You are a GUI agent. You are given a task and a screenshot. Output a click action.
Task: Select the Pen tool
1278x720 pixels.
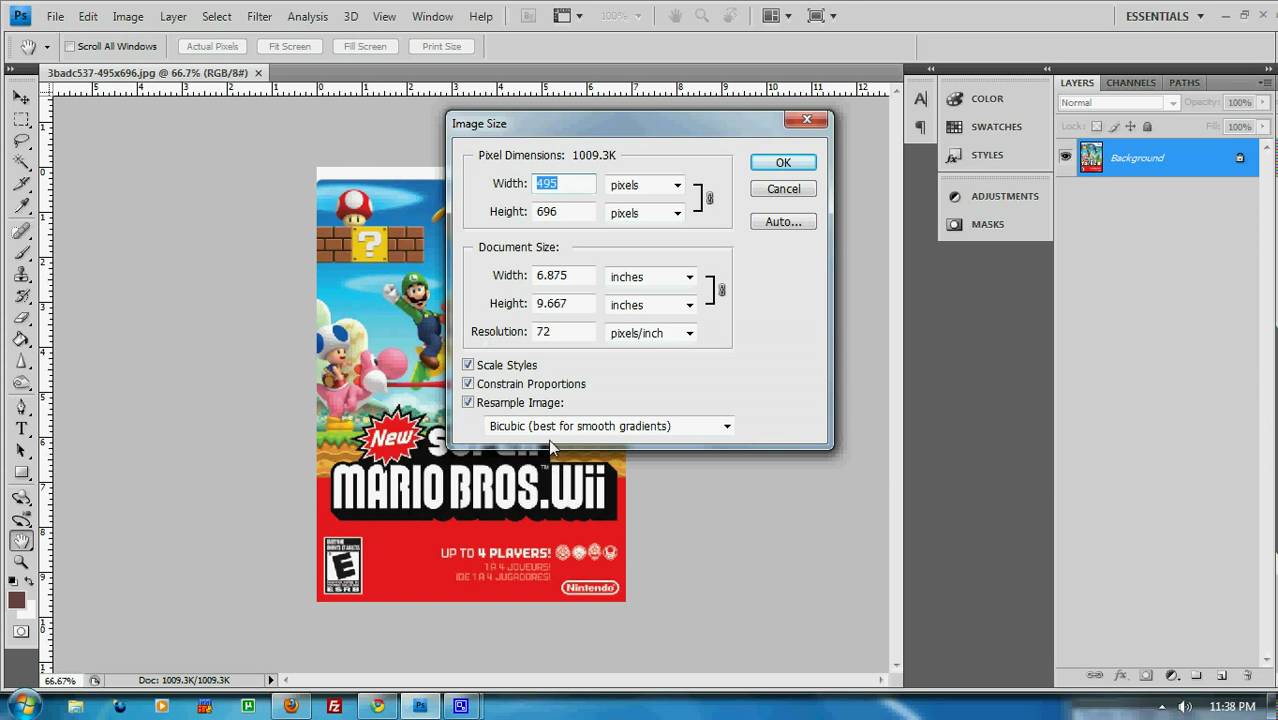(x=21, y=407)
